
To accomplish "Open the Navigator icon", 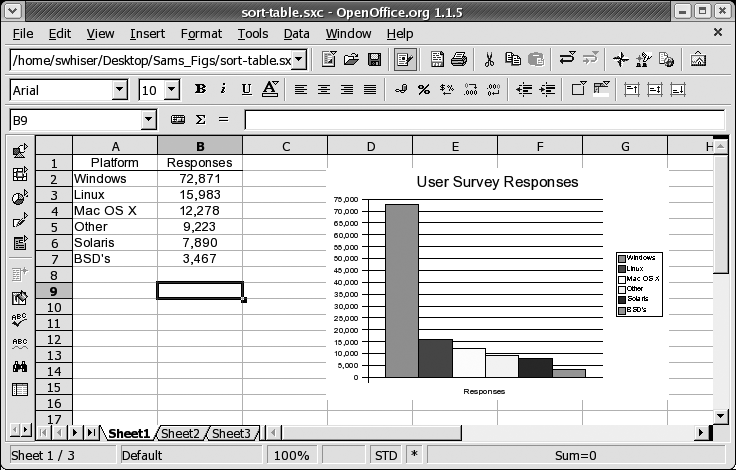I will pyautogui.click(x=621, y=60).
